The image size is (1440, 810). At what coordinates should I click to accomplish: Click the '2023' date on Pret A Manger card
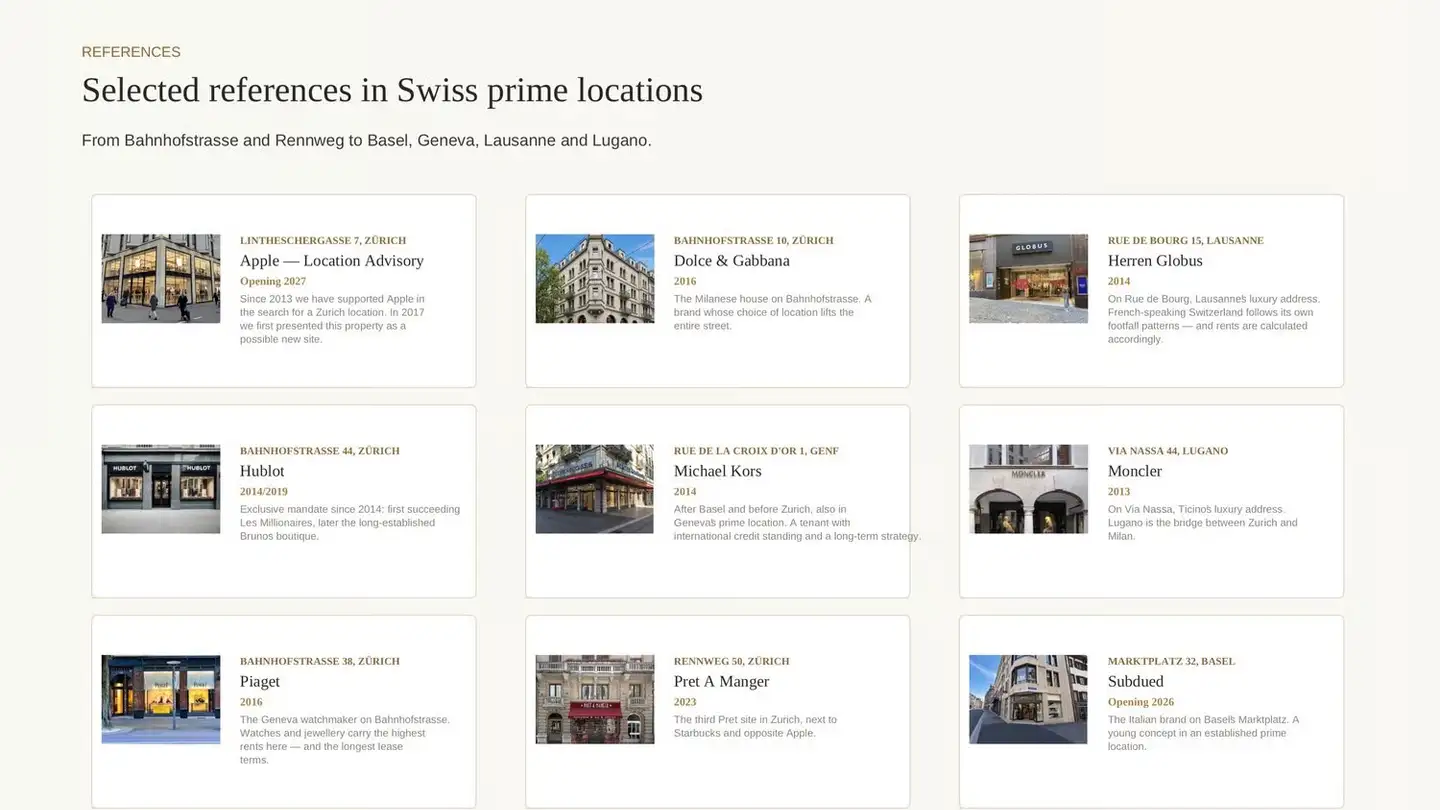[x=685, y=702]
